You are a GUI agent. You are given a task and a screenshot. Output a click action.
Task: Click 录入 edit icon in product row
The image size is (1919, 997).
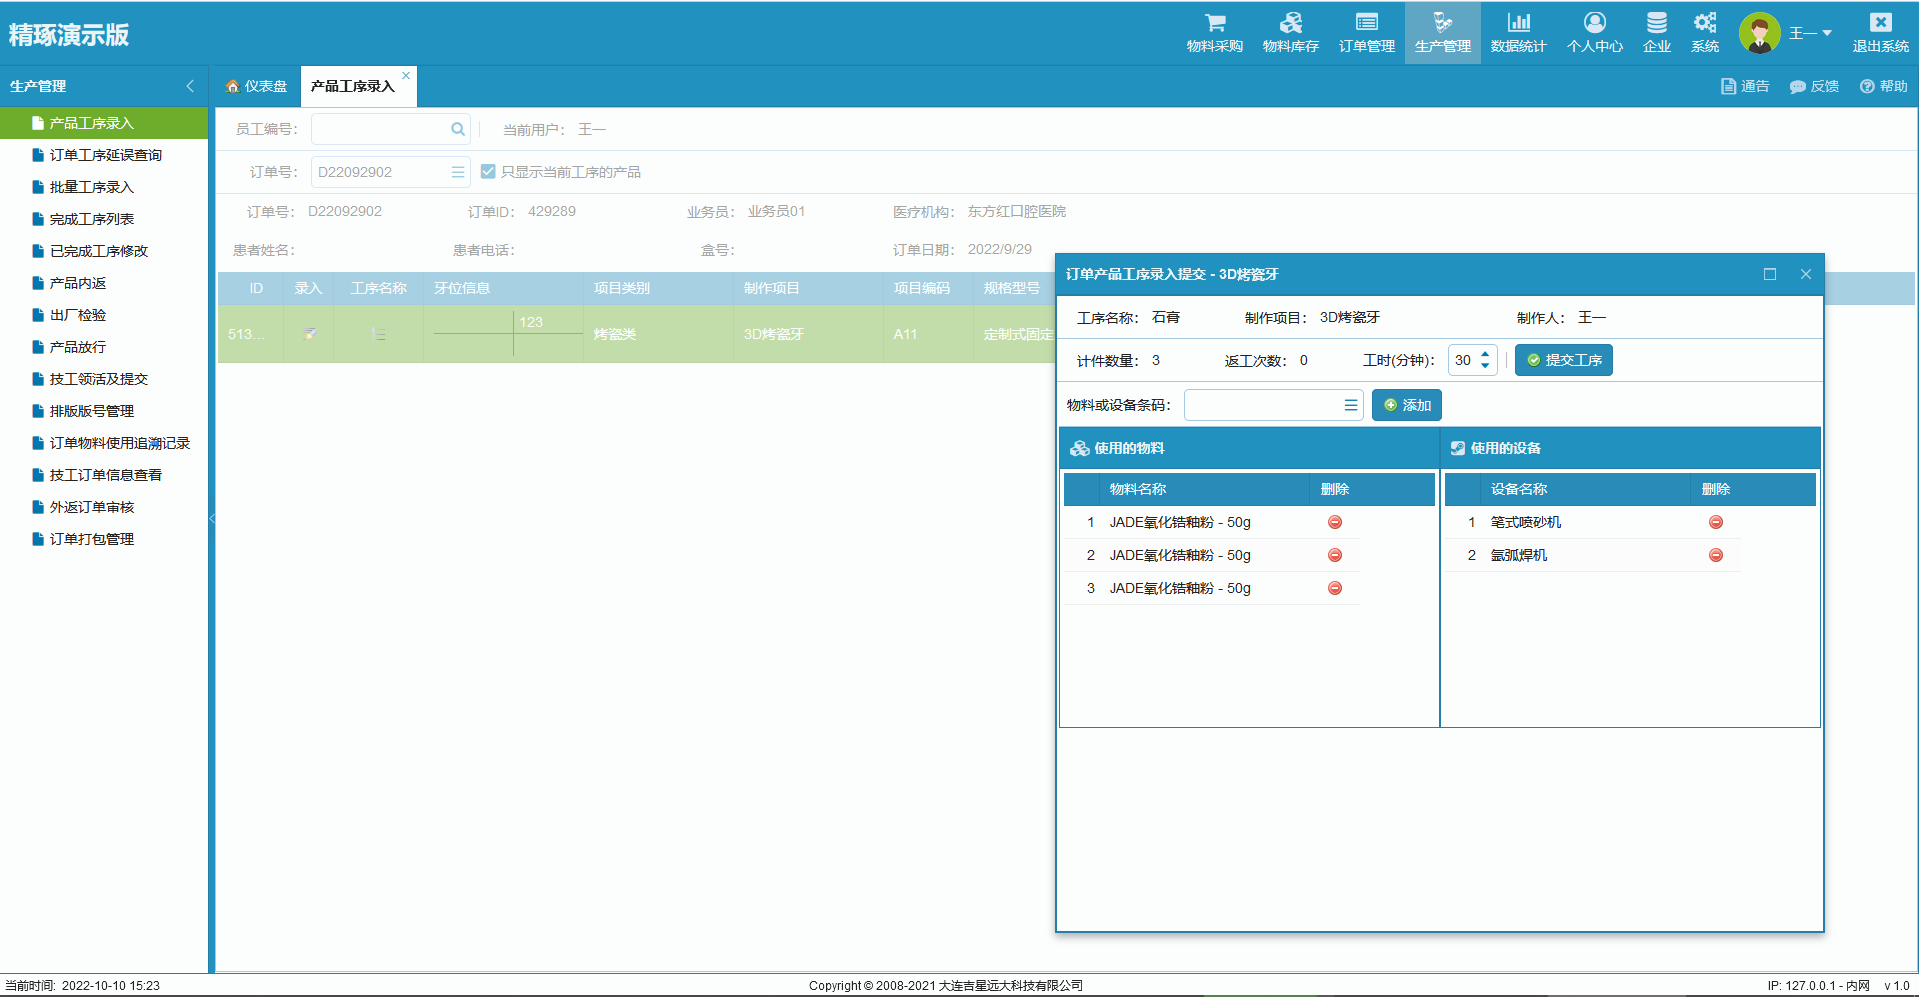tap(310, 334)
